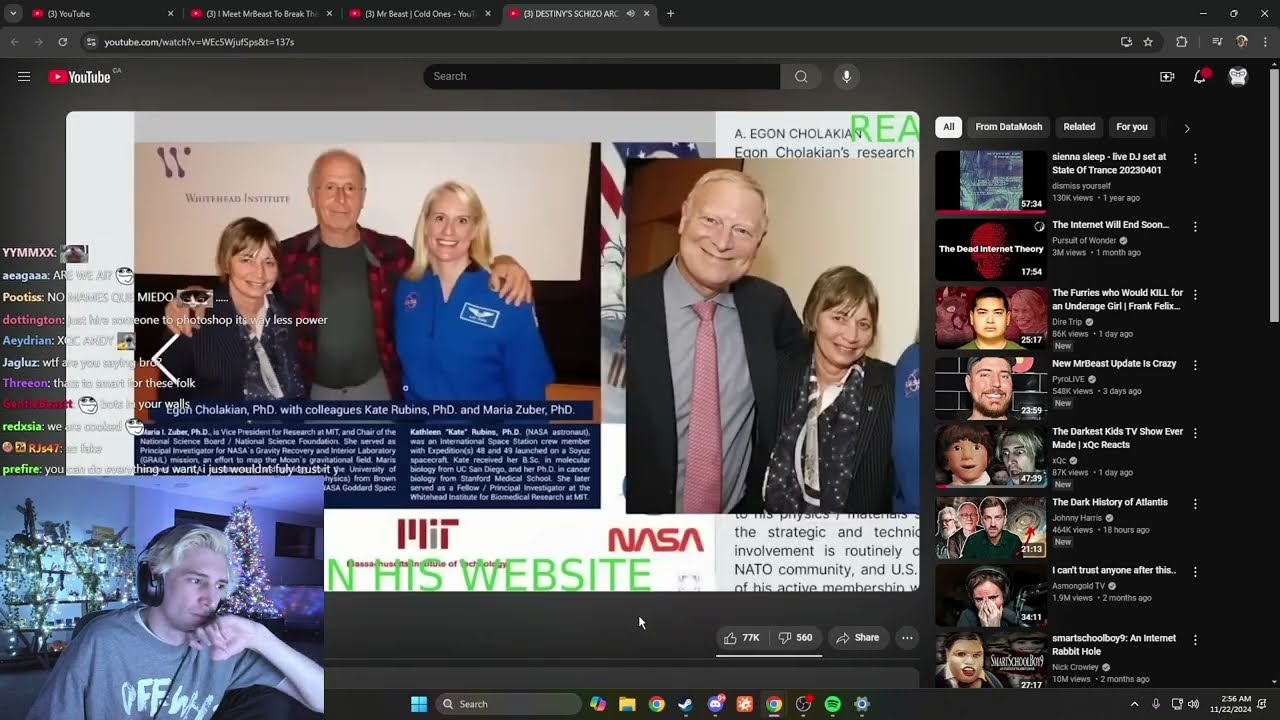
Task: Open The Furries video thumbnail
Action: [991, 318]
